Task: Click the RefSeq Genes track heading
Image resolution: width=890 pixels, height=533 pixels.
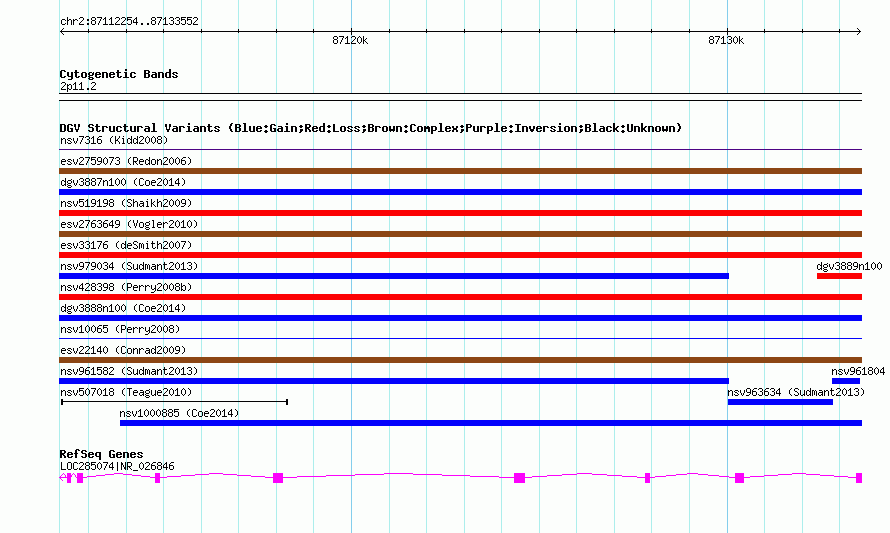Action: (101, 454)
